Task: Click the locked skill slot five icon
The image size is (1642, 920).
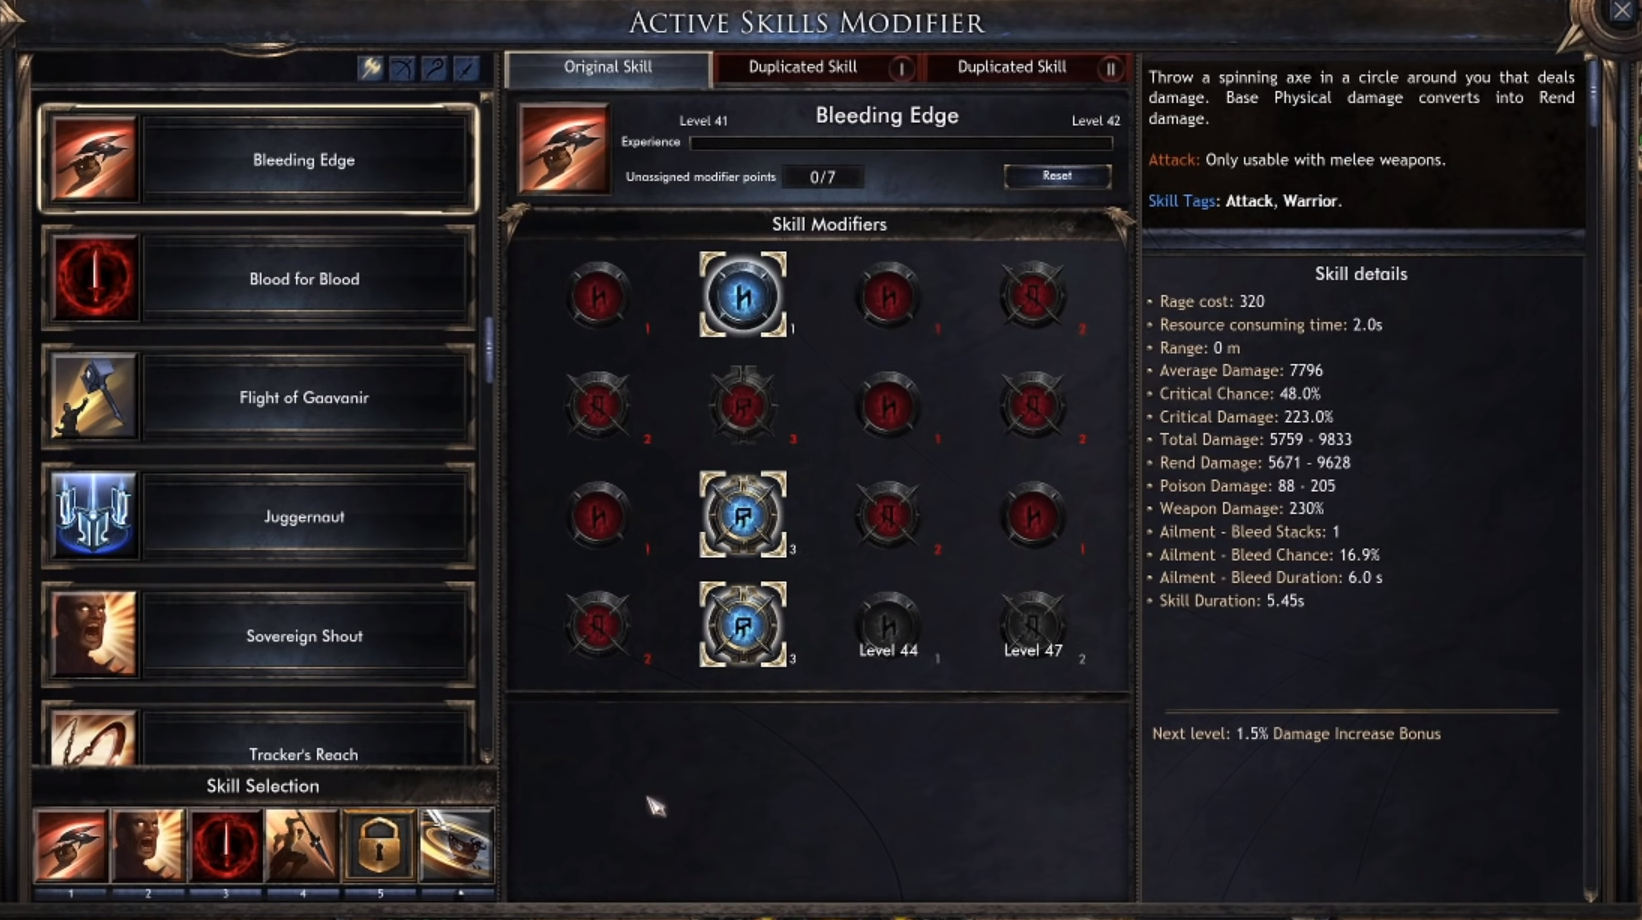Action: point(379,846)
